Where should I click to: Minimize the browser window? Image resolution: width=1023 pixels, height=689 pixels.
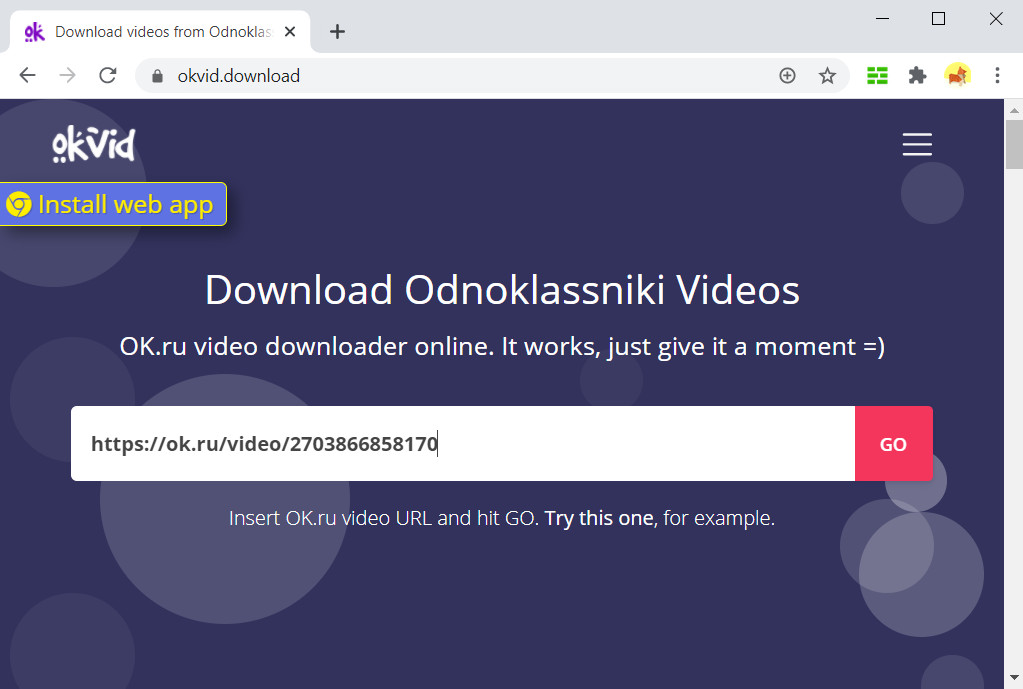(x=882, y=18)
